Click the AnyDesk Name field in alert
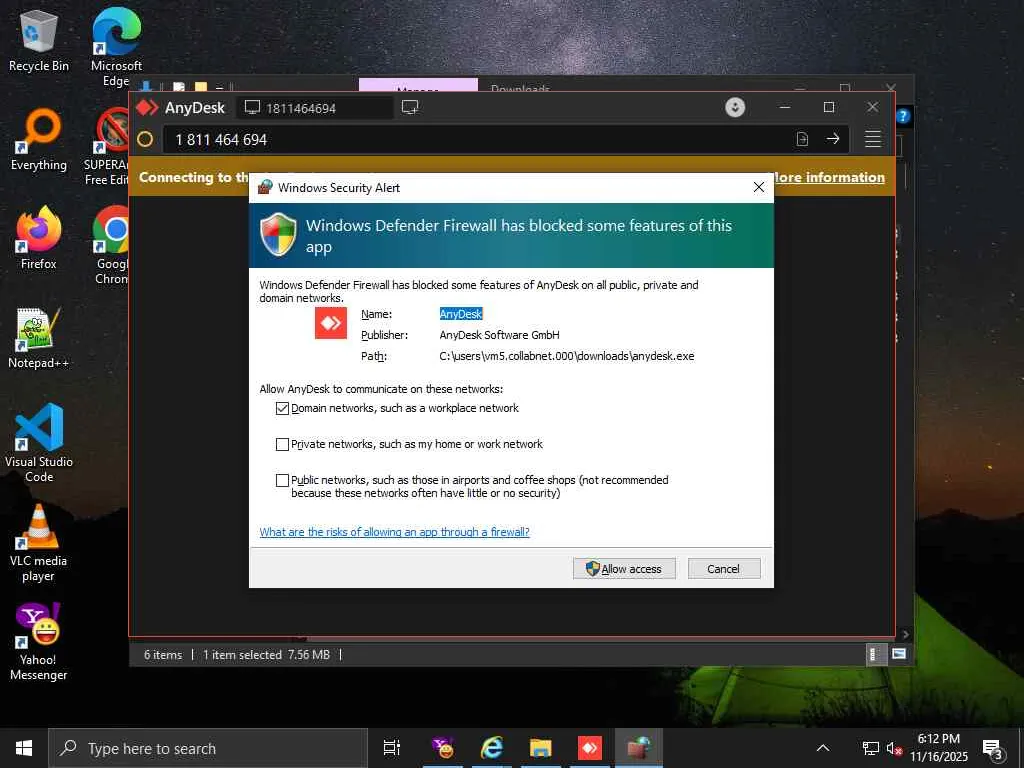Viewport: 1024px width, 768px height. (x=460, y=314)
